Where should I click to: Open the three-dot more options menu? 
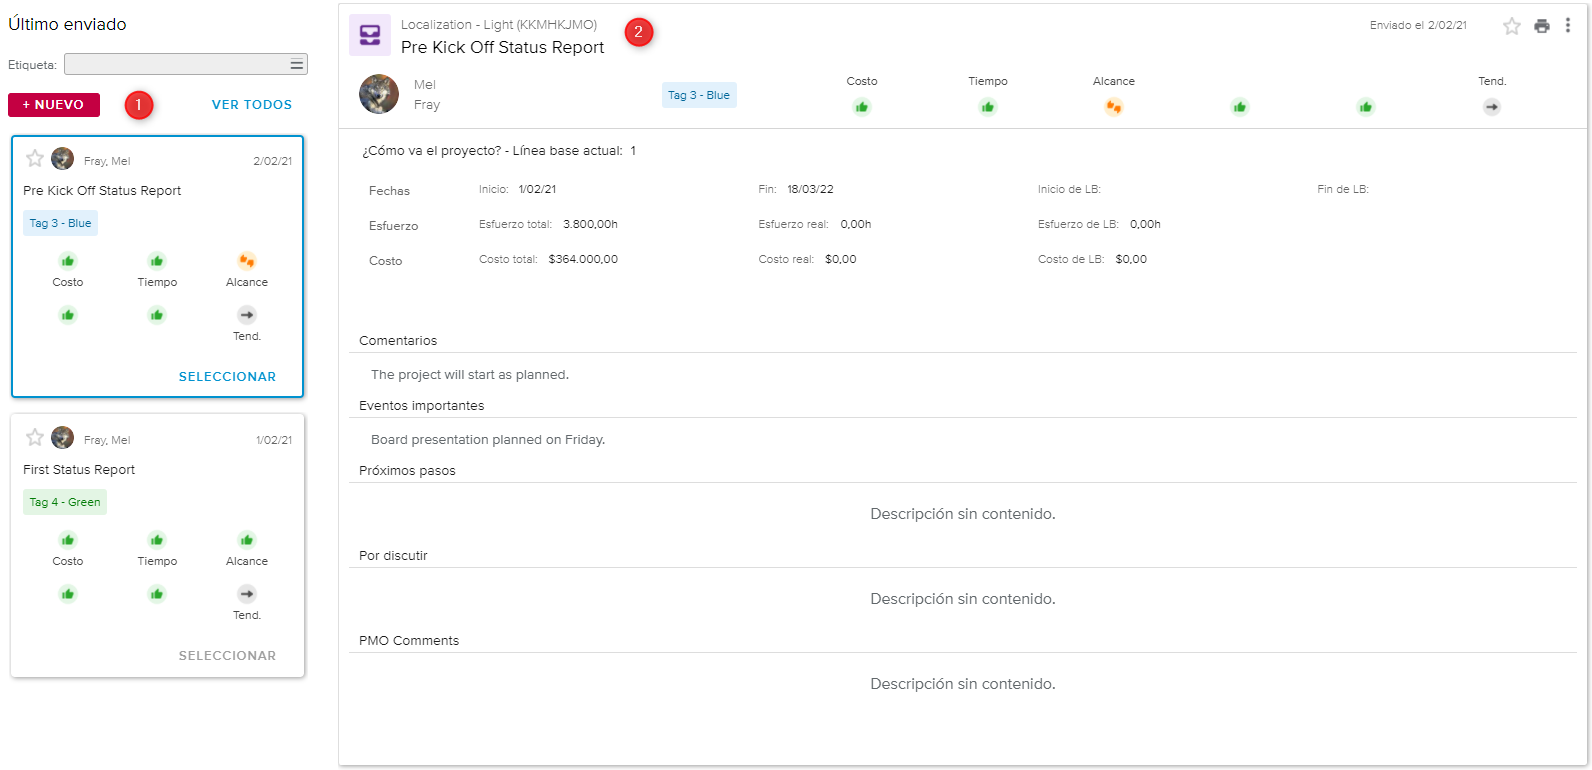coord(1567,26)
